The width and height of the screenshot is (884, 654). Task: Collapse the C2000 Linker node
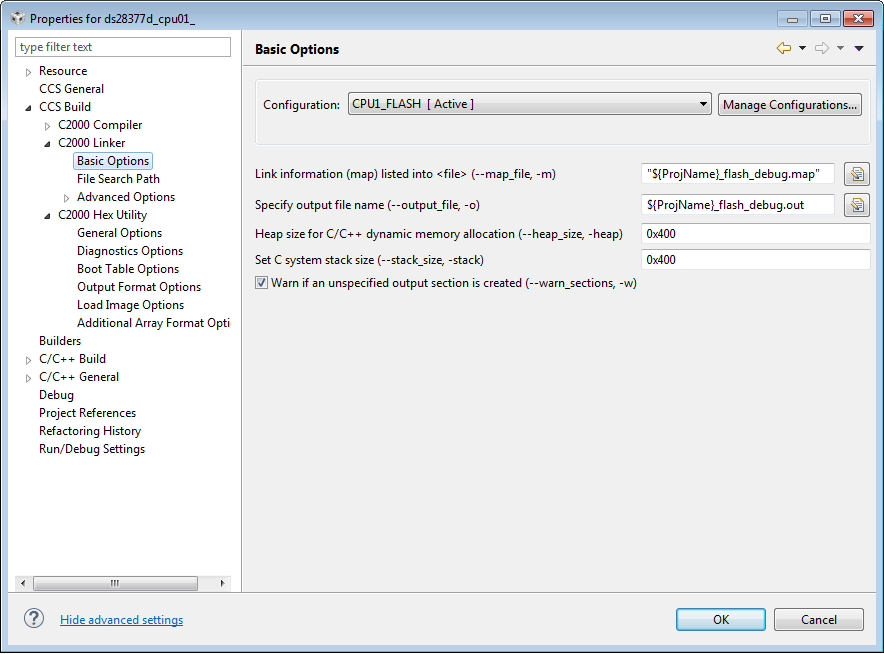pos(47,144)
